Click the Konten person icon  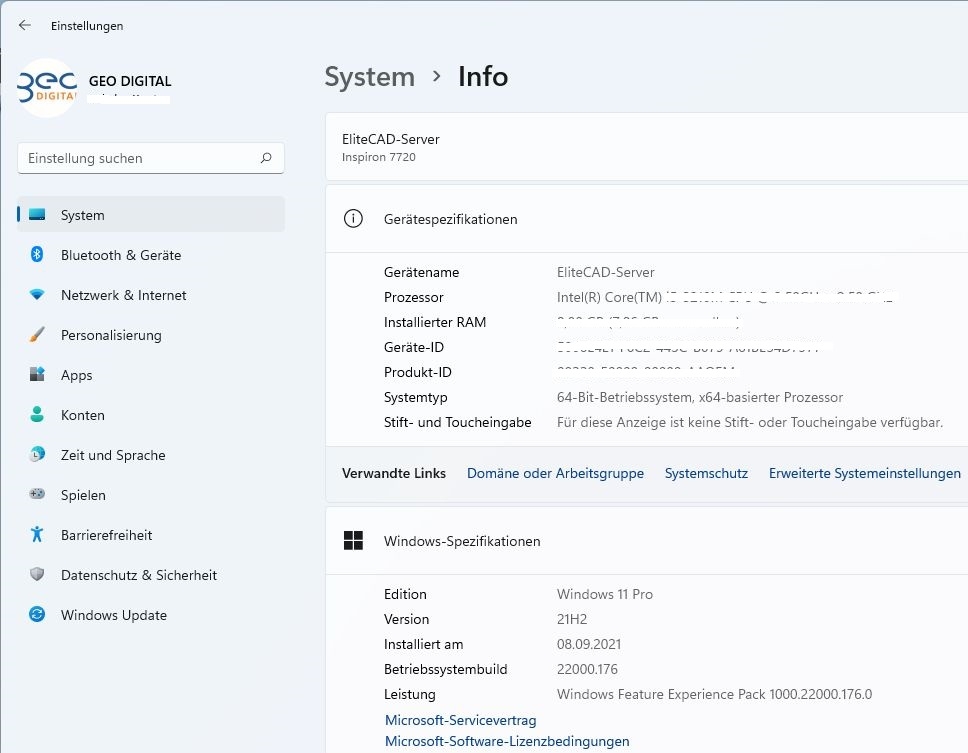tap(37, 415)
